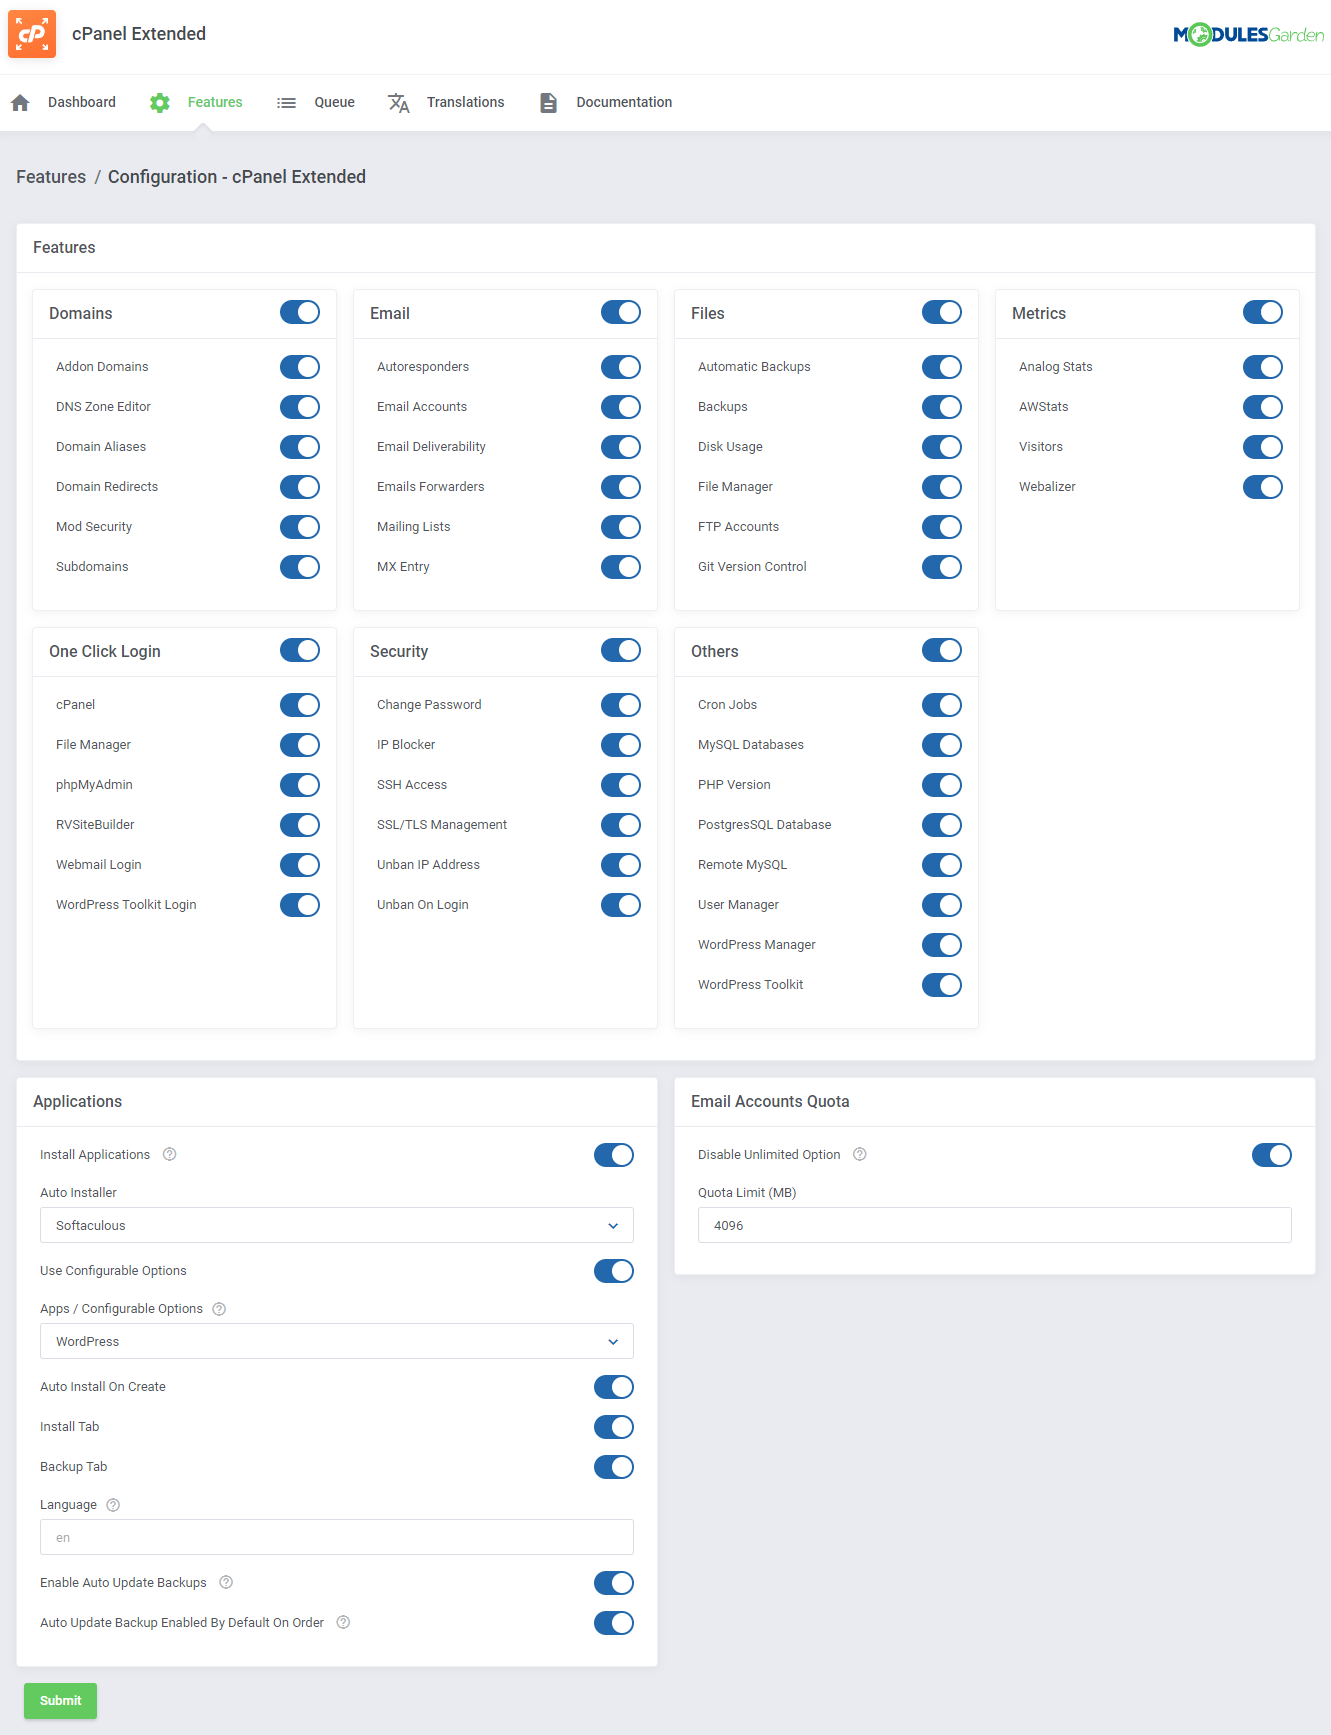Expand the Auto Installer Softaculous dropdown
The image size is (1331, 1735).
click(337, 1225)
